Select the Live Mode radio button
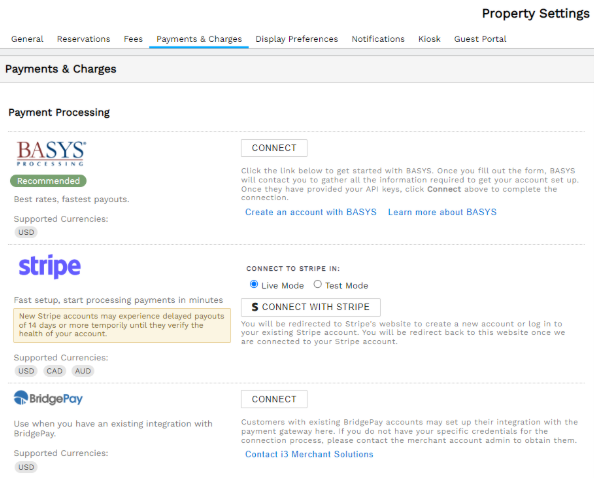This screenshot has width=594, height=478. pyautogui.click(x=254, y=284)
